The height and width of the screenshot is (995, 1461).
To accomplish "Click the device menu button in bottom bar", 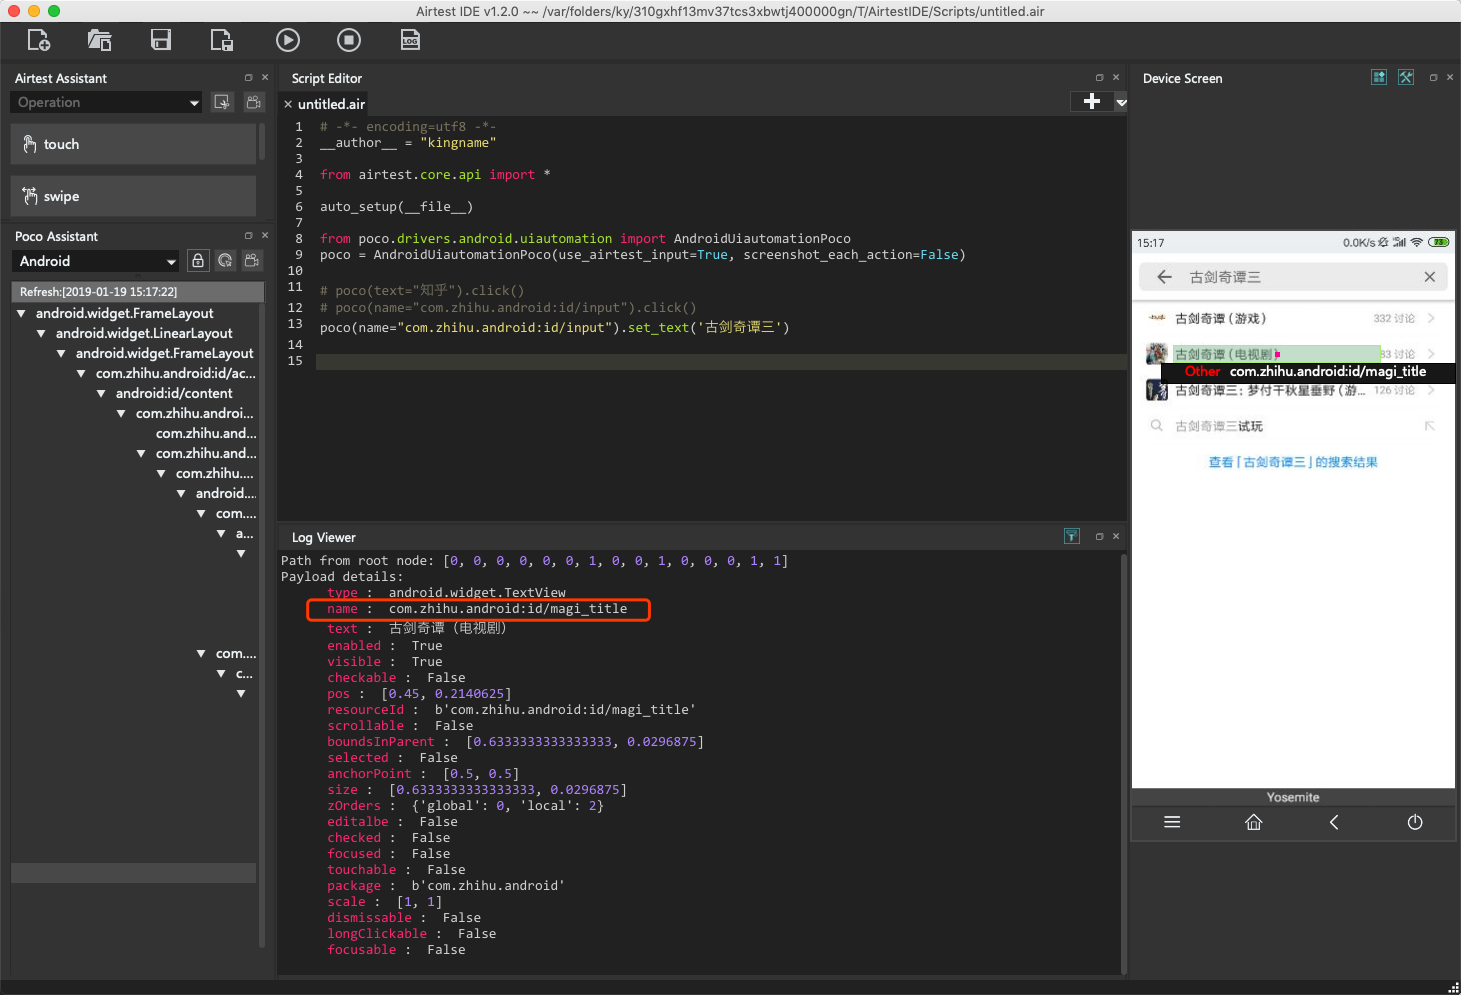I will tap(1173, 822).
